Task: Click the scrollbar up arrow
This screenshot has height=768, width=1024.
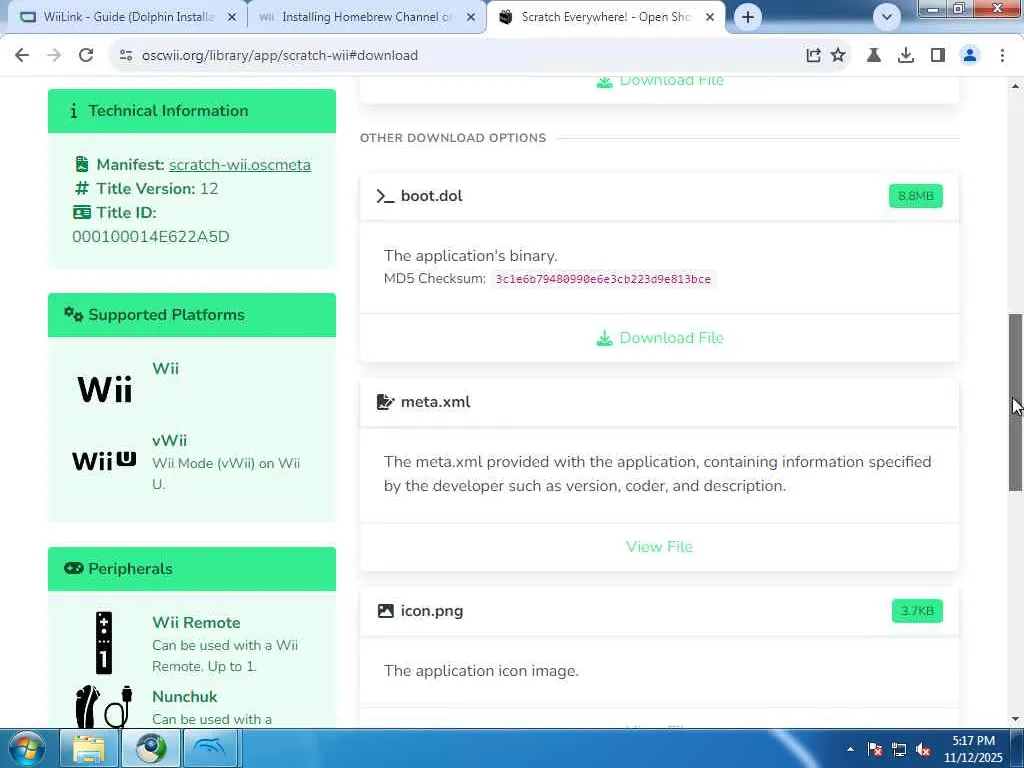Action: 1016,86
